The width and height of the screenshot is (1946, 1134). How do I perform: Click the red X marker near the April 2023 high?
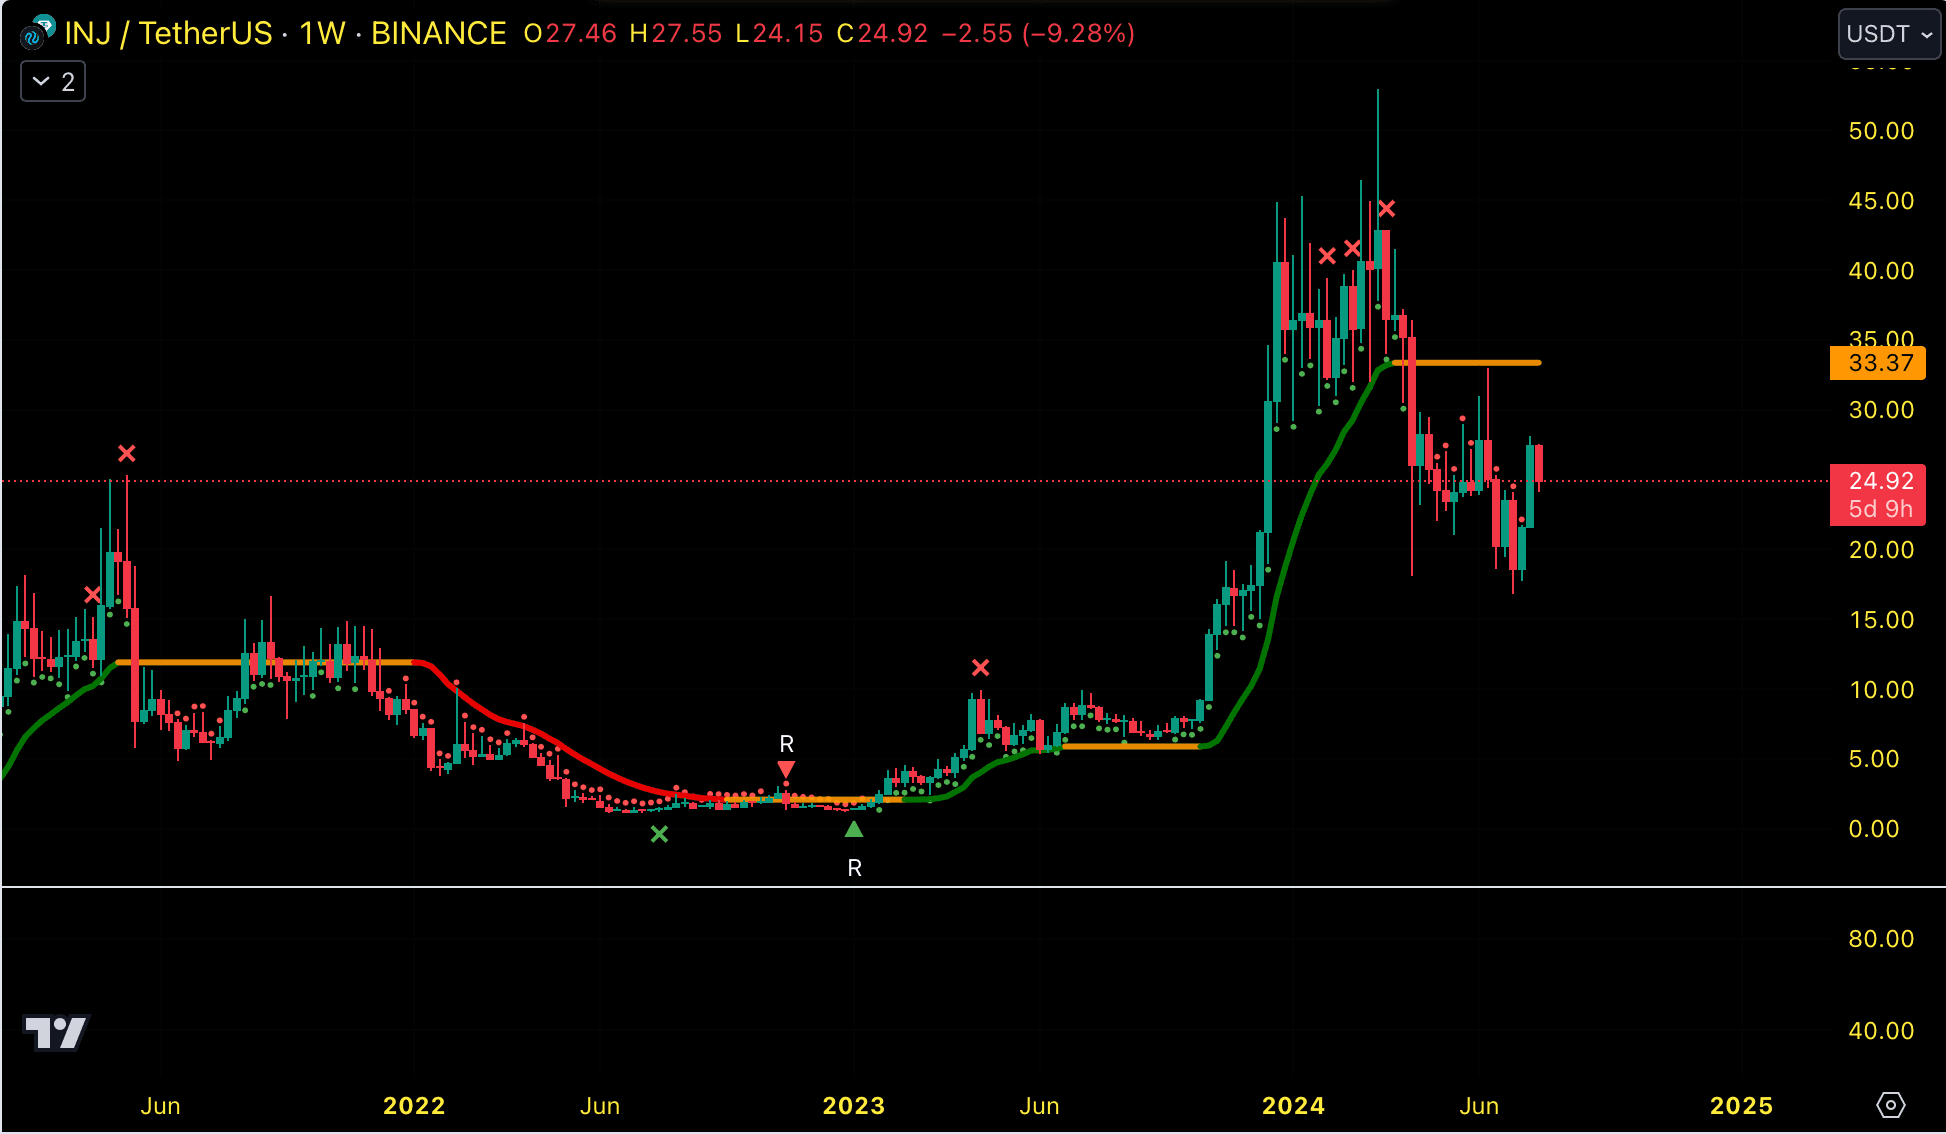pyautogui.click(x=981, y=667)
